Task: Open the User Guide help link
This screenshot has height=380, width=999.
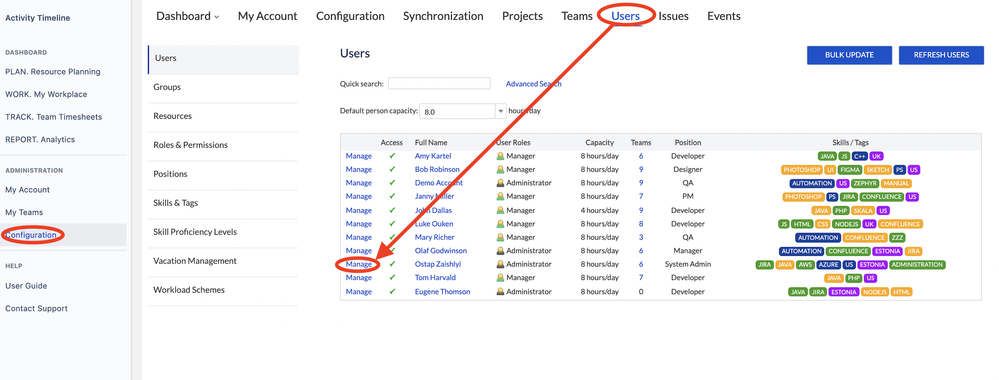Action: tap(26, 286)
